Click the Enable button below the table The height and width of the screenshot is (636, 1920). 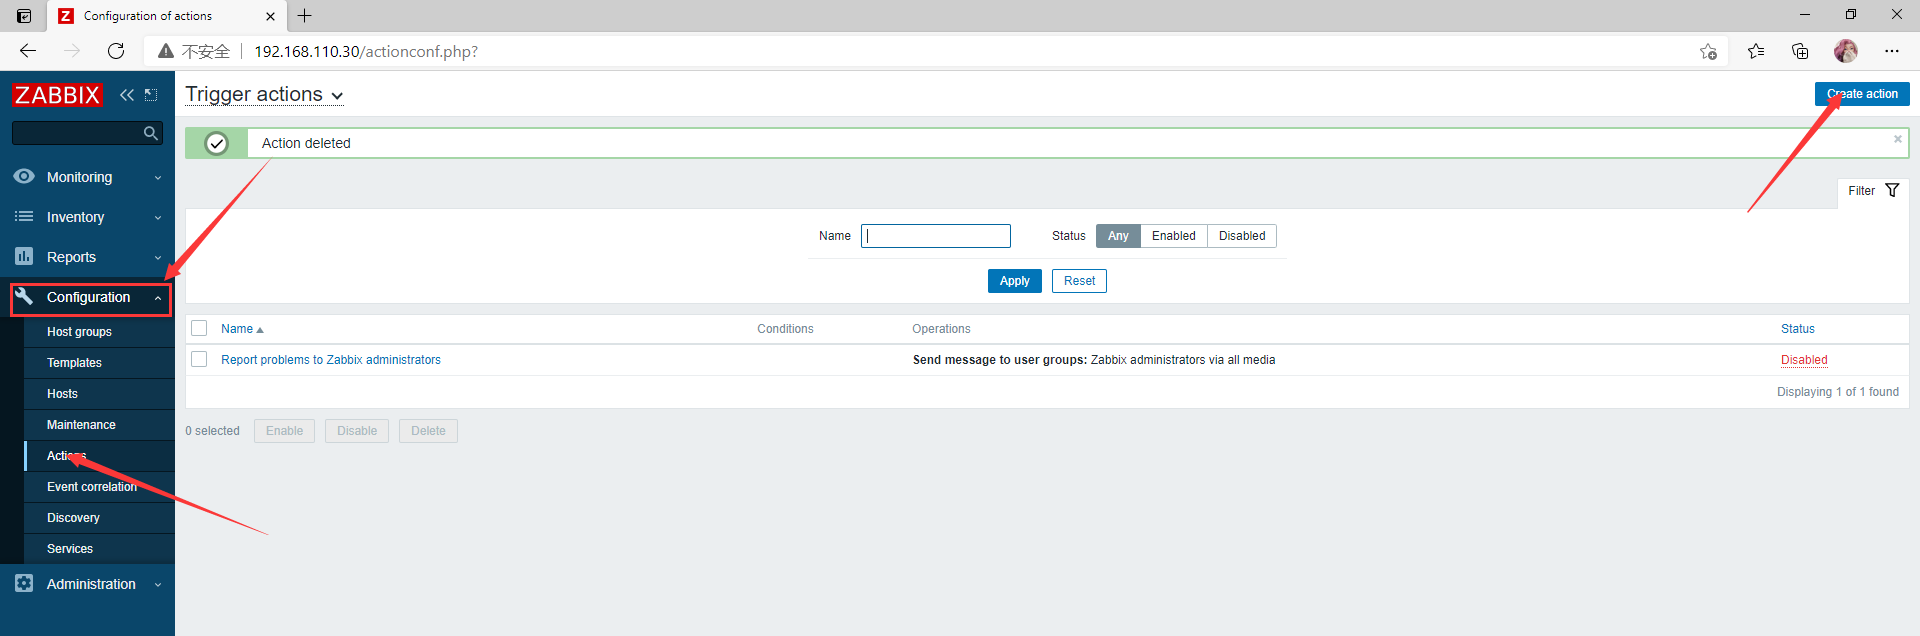point(284,431)
